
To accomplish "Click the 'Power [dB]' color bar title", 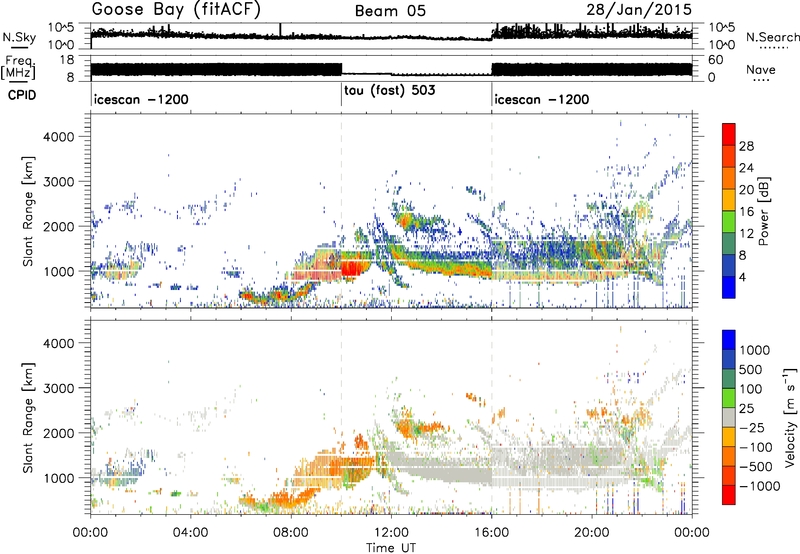I will tap(763, 211).
